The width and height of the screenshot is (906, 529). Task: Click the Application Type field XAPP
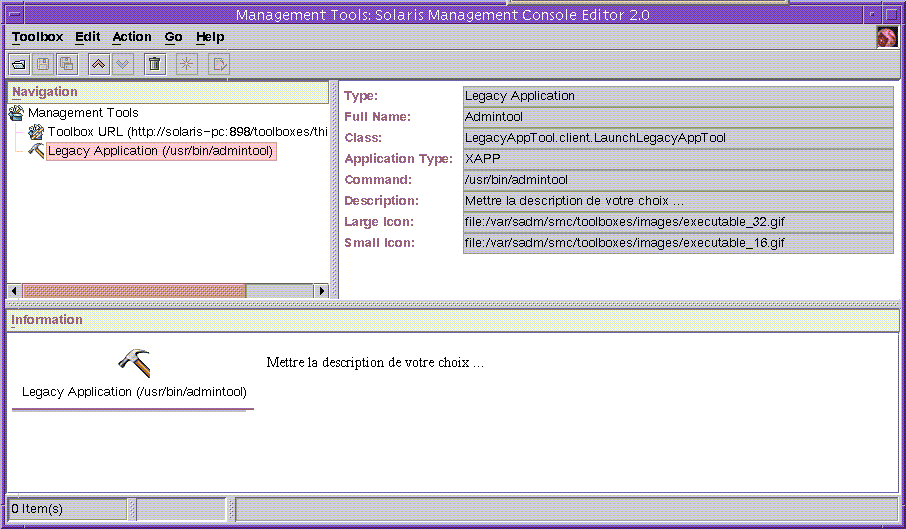click(x=678, y=159)
